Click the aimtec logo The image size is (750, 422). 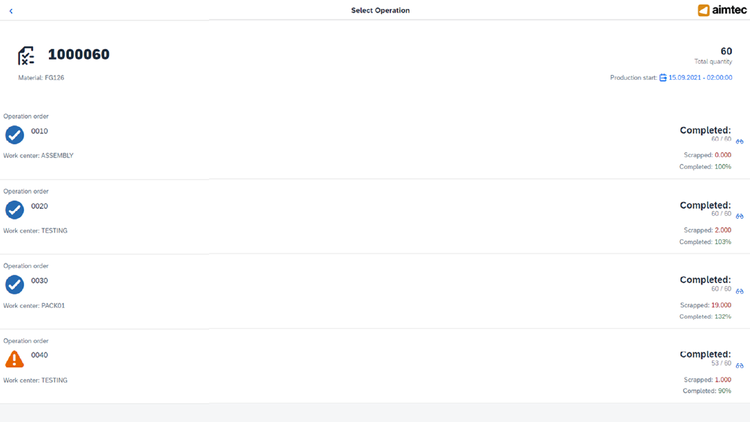coord(722,10)
